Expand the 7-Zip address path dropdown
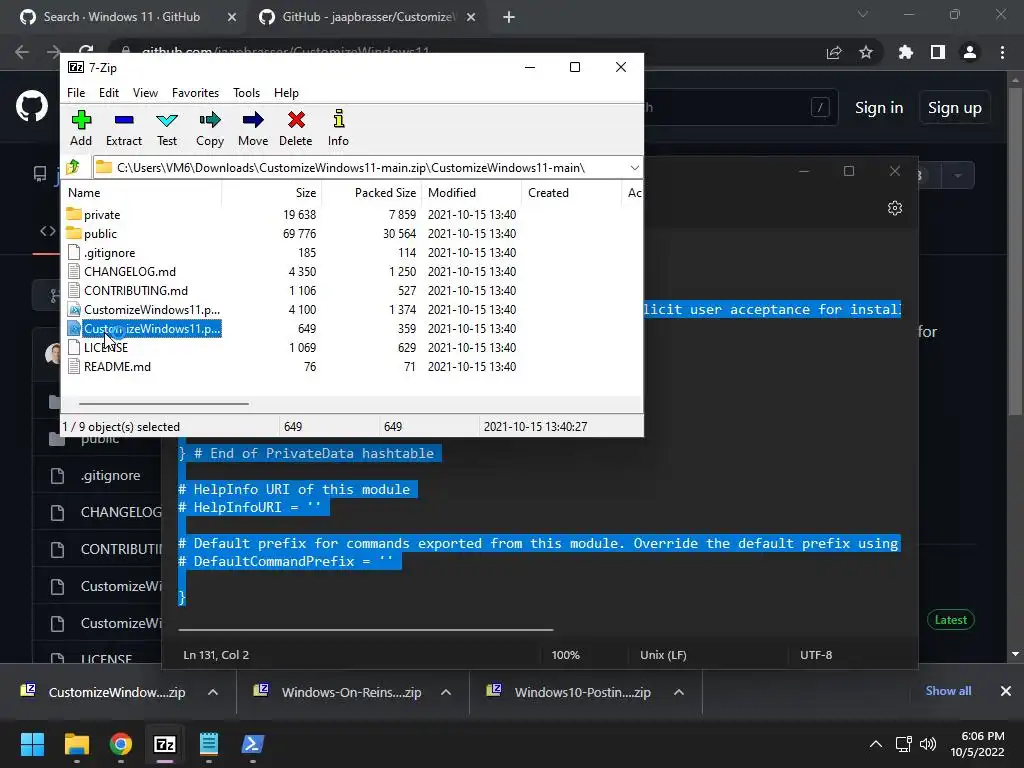The height and width of the screenshot is (768, 1024). [x=634, y=168]
